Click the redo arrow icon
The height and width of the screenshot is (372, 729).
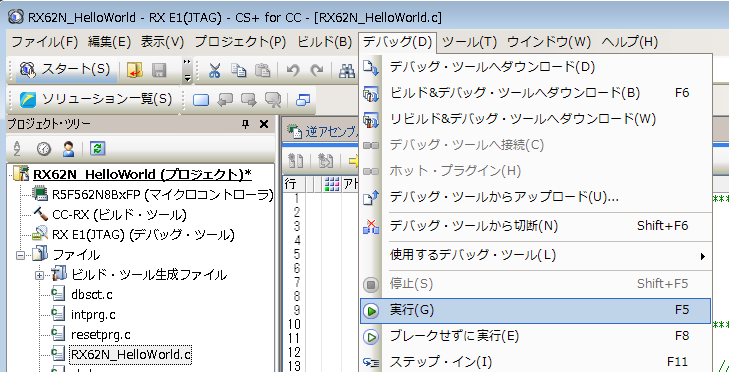point(317,71)
